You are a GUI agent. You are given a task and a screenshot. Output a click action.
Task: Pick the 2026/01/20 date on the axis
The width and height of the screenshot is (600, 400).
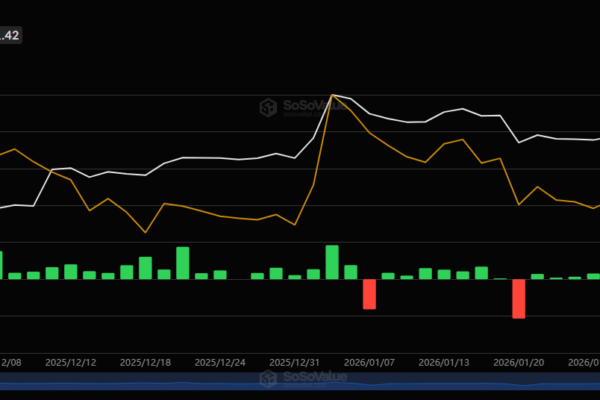519,363
